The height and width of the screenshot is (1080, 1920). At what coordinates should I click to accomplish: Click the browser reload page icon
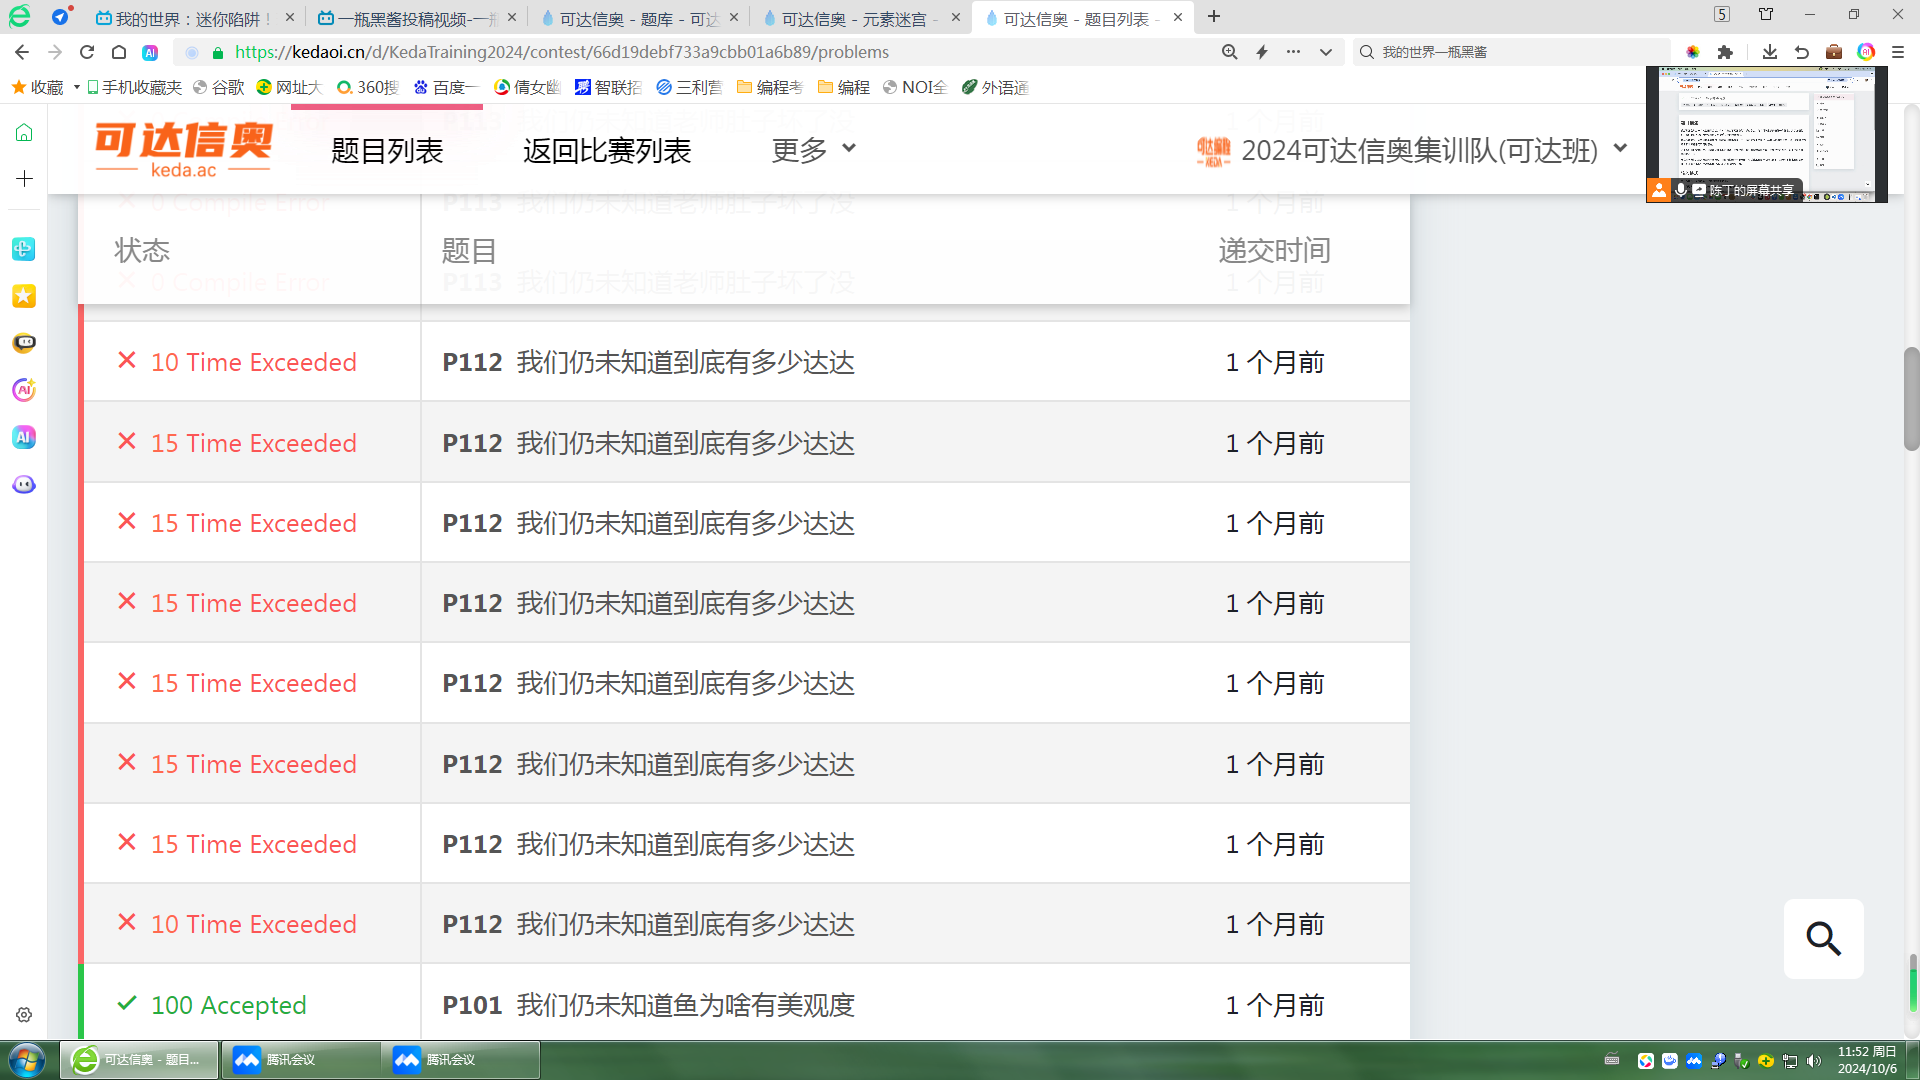point(87,52)
